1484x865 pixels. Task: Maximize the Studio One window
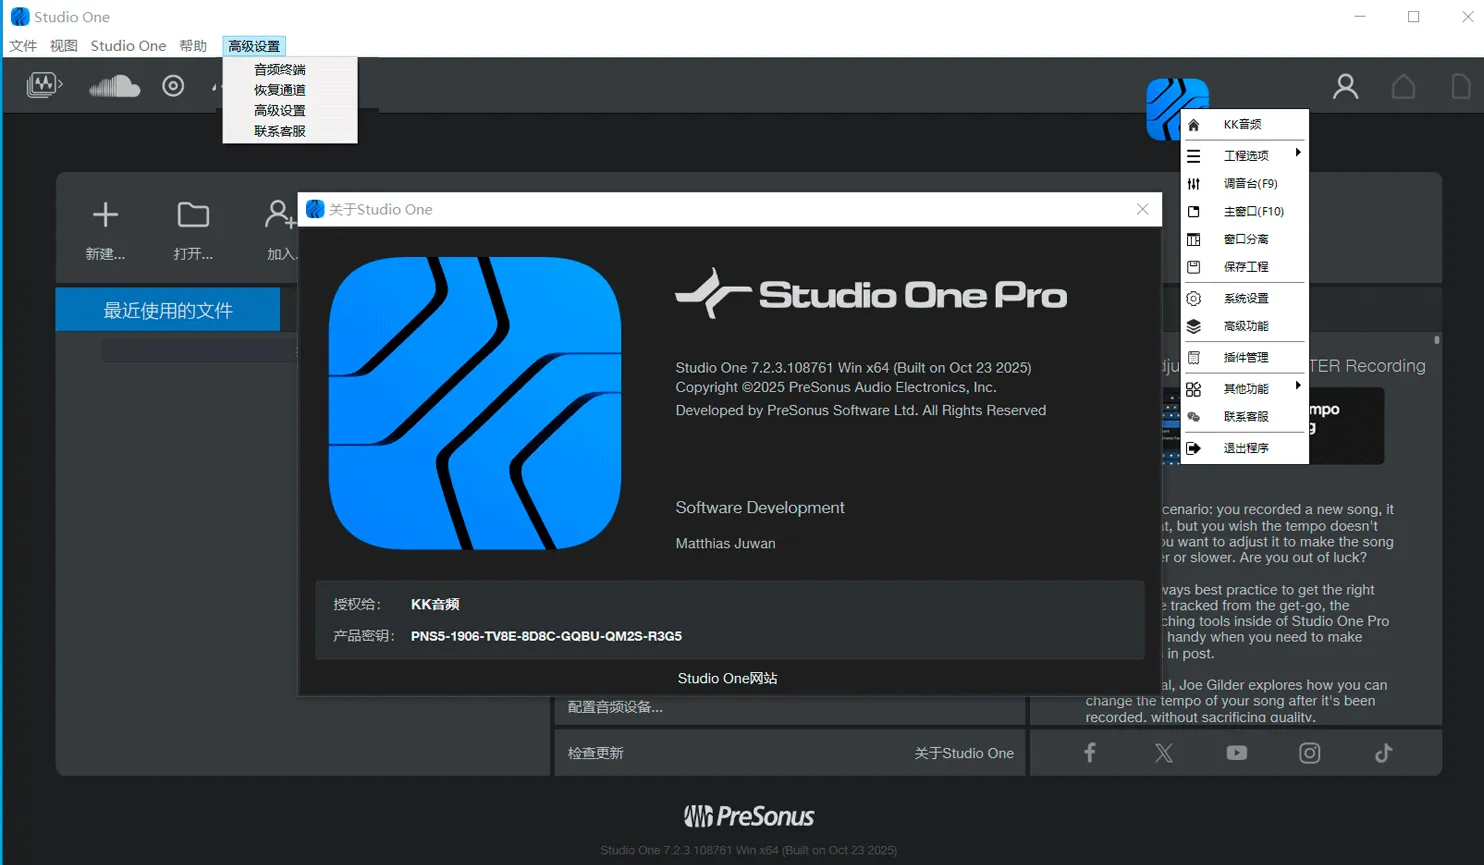click(1414, 17)
